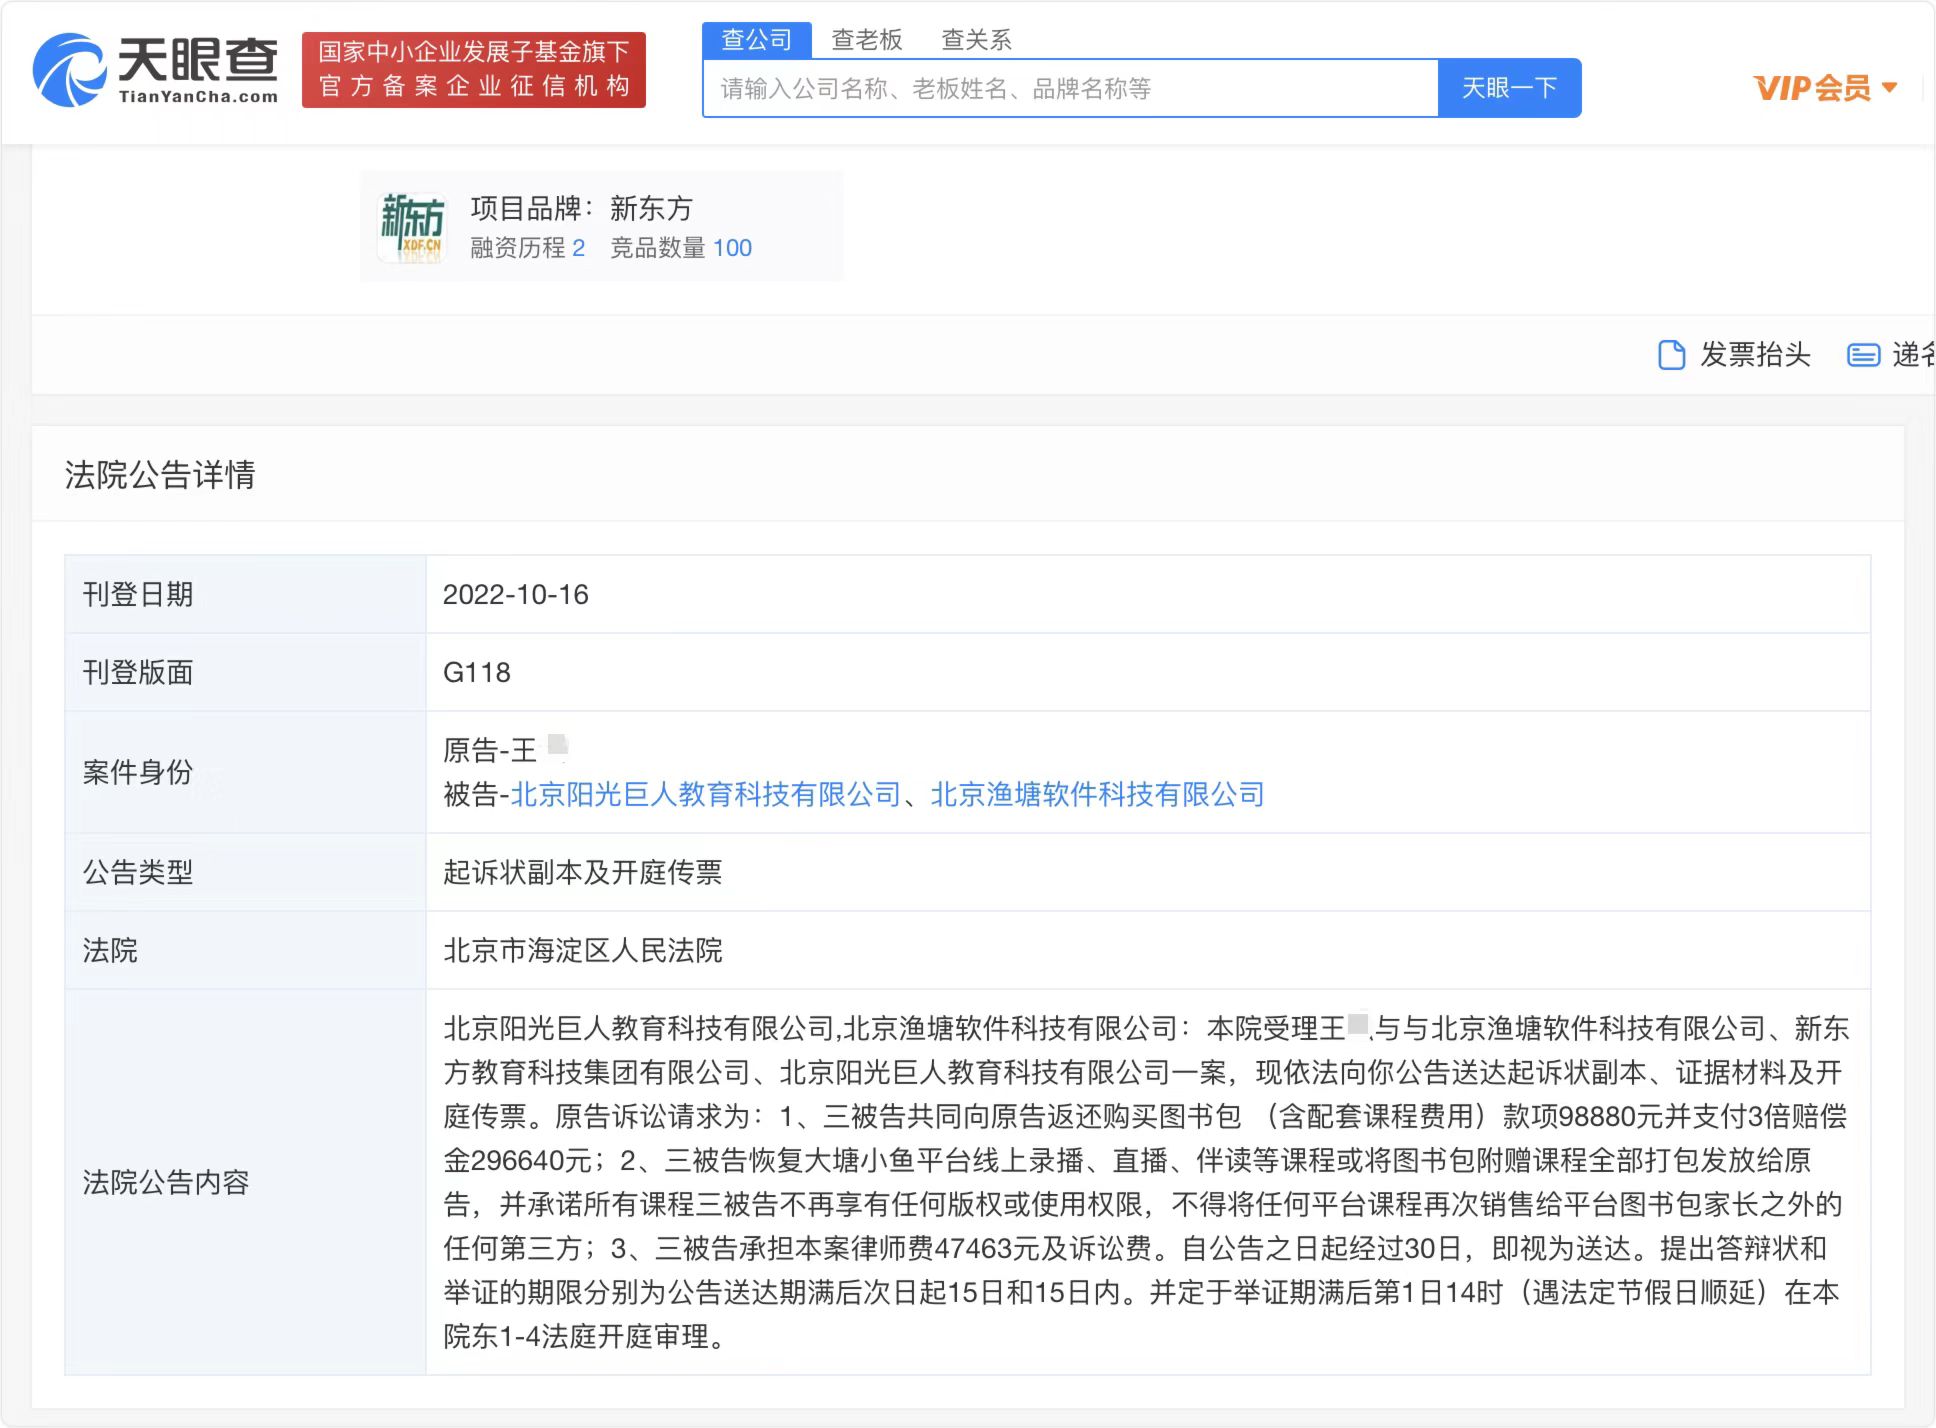1936x1428 pixels.
Task: Open 北京阳光巨人教育科技有限公司 defendant link
Action: 705,795
